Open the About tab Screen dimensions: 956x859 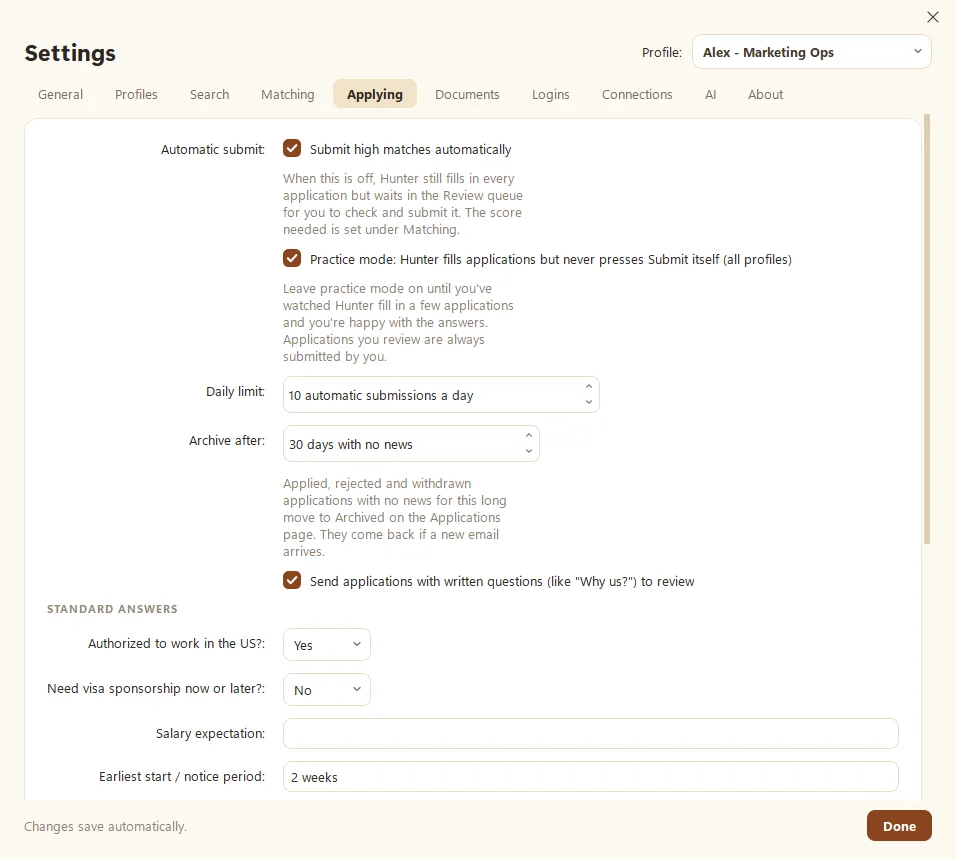765,94
